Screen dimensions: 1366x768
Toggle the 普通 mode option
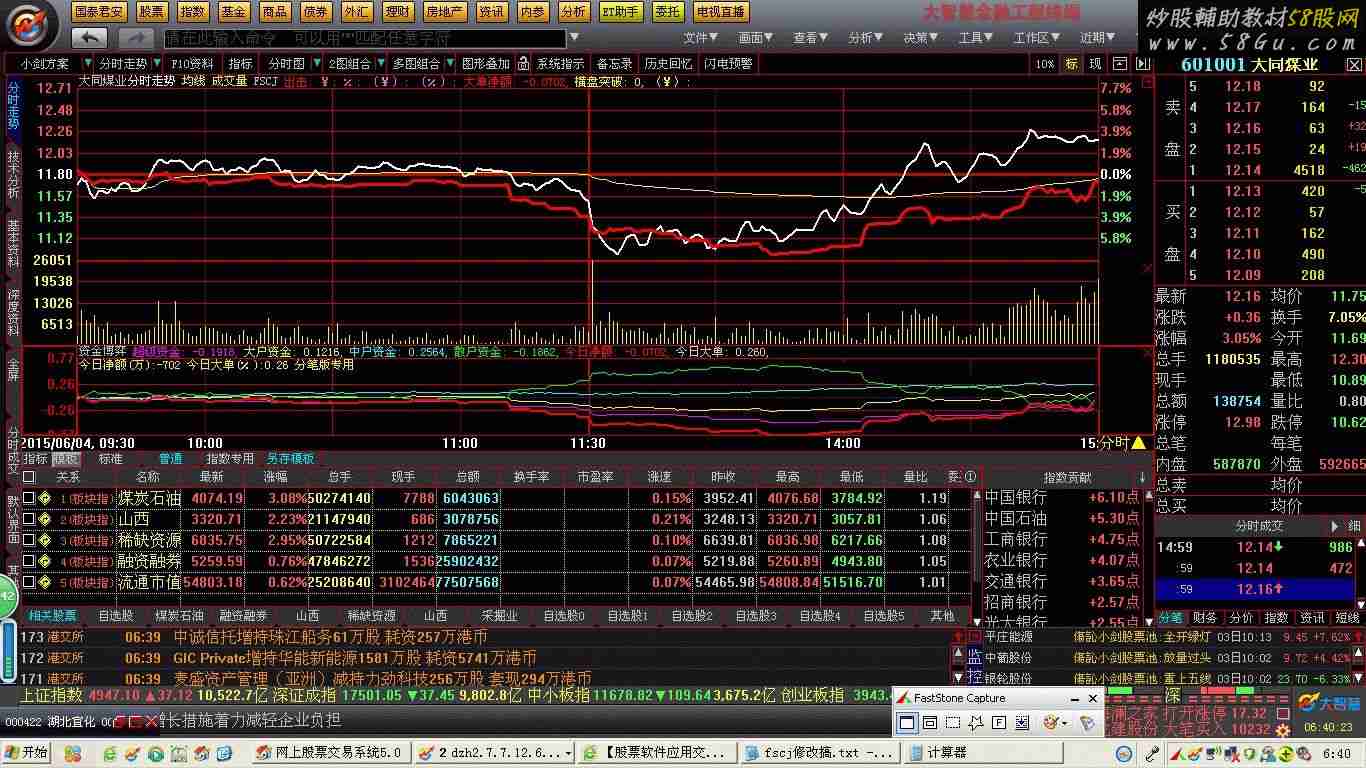171,459
